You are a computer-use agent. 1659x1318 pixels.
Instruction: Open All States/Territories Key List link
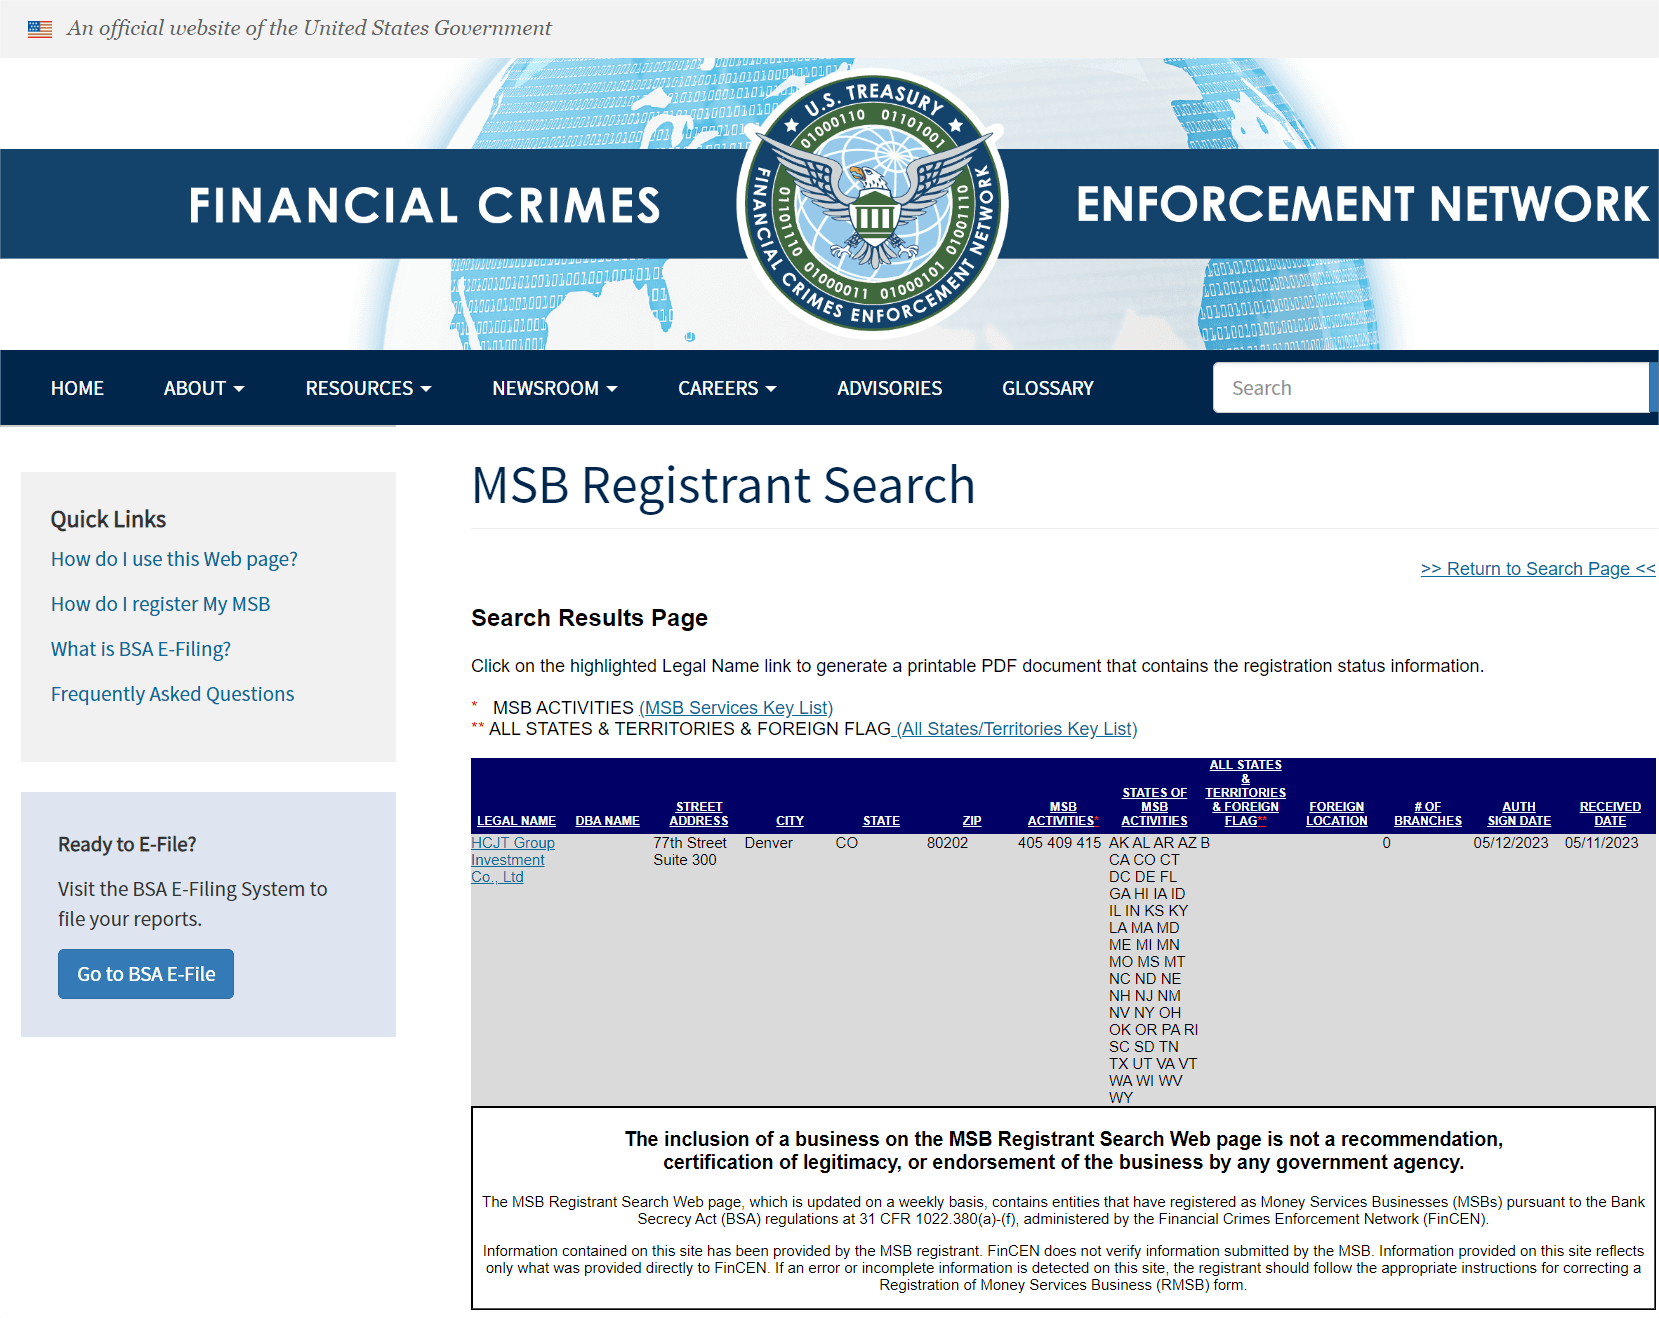[1017, 729]
